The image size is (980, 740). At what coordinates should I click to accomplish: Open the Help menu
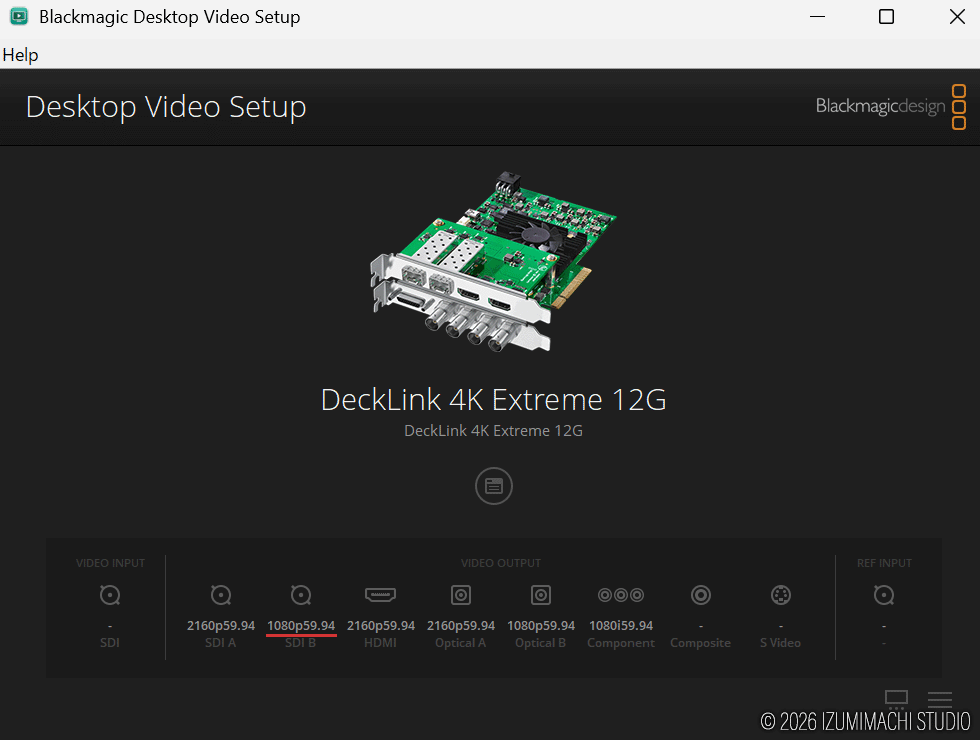coord(20,55)
